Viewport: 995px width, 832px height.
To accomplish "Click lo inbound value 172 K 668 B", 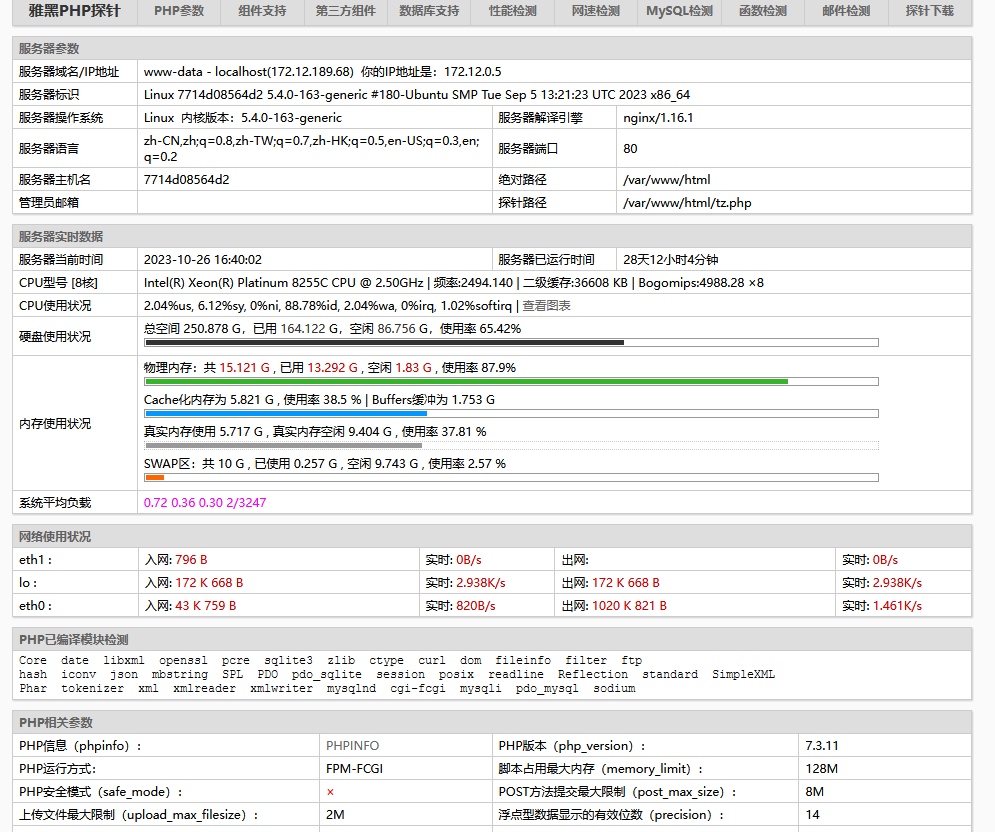I will pyautogui.click(x=209, y=583).
